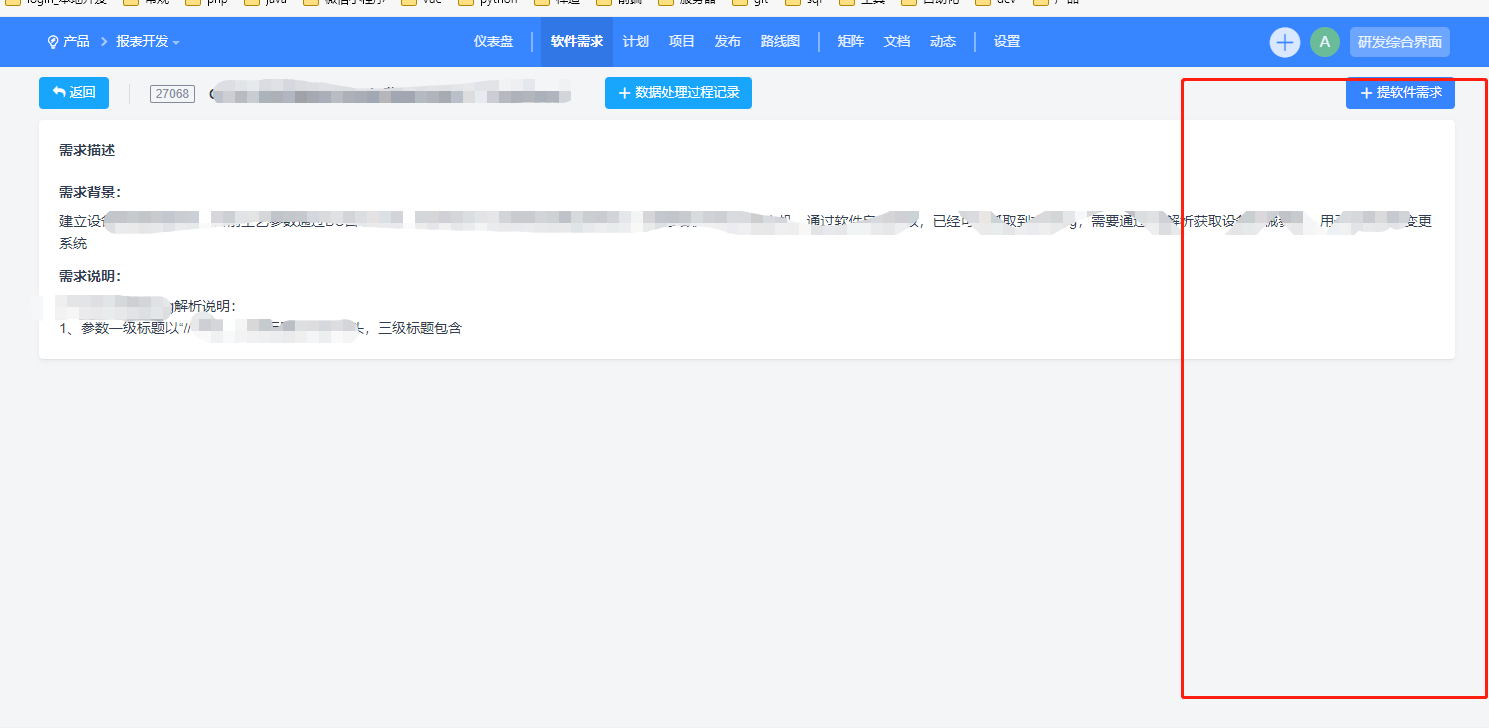Click the round plus quick-create icon

[x=1285, y=42]
